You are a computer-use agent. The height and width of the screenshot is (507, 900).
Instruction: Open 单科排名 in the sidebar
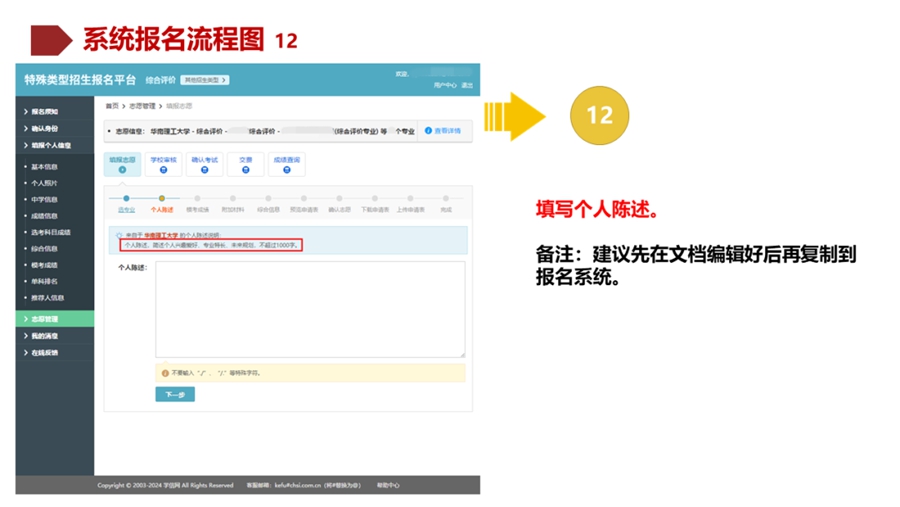[44, 281]
